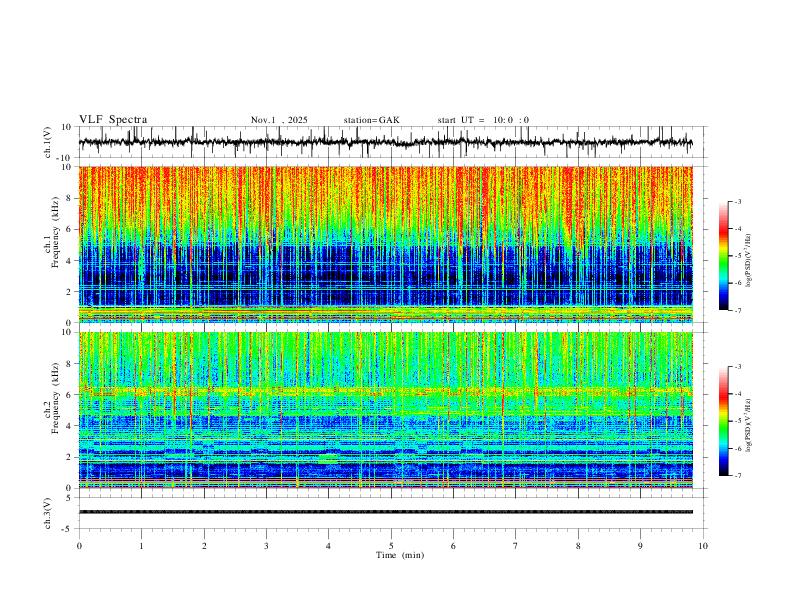
Task: Click the "-3" tick on ch.2 colorbar
Action: 738,367
